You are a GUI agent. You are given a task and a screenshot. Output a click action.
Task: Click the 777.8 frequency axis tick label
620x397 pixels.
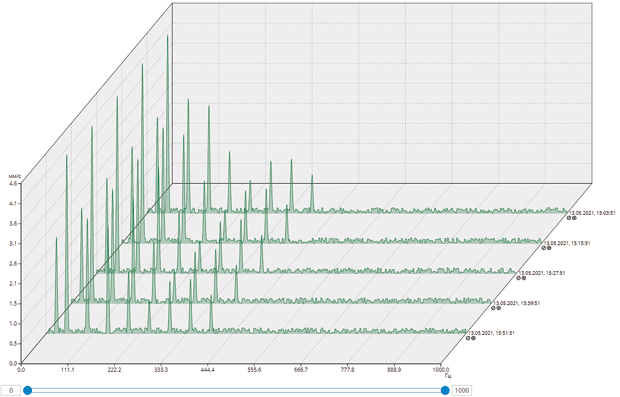coord(348,370)
